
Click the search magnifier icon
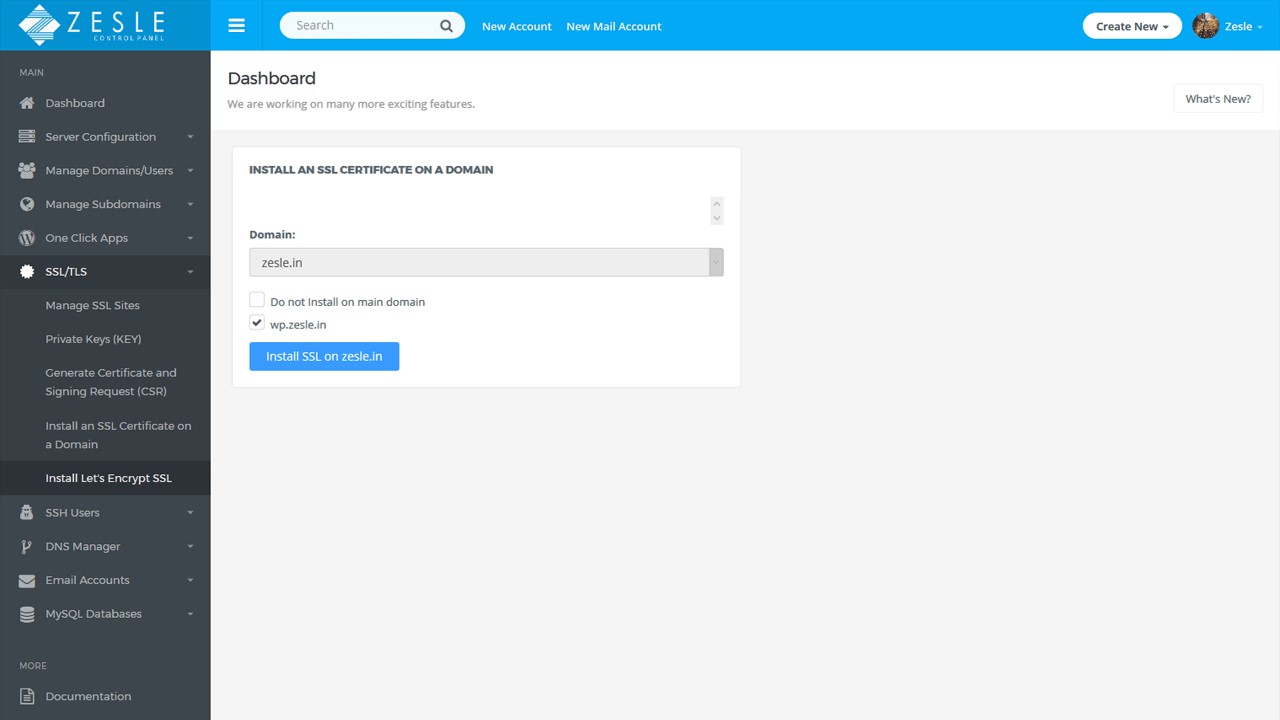click(446, 25)
